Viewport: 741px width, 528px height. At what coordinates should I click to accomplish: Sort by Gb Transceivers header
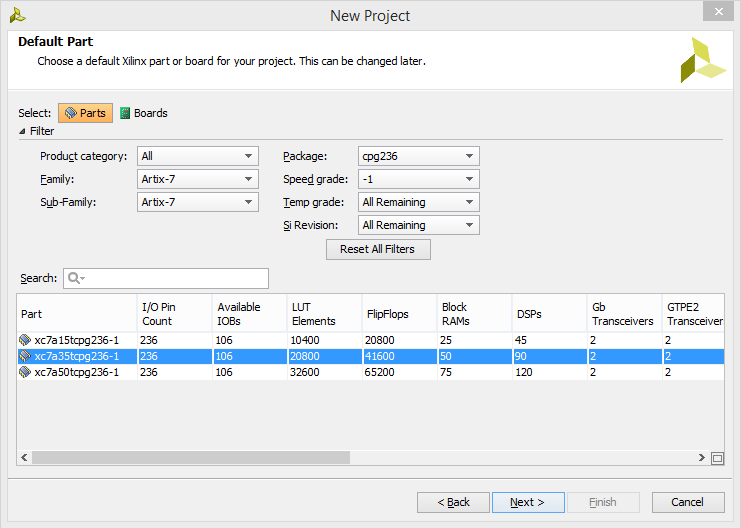[x=624, y=314]
